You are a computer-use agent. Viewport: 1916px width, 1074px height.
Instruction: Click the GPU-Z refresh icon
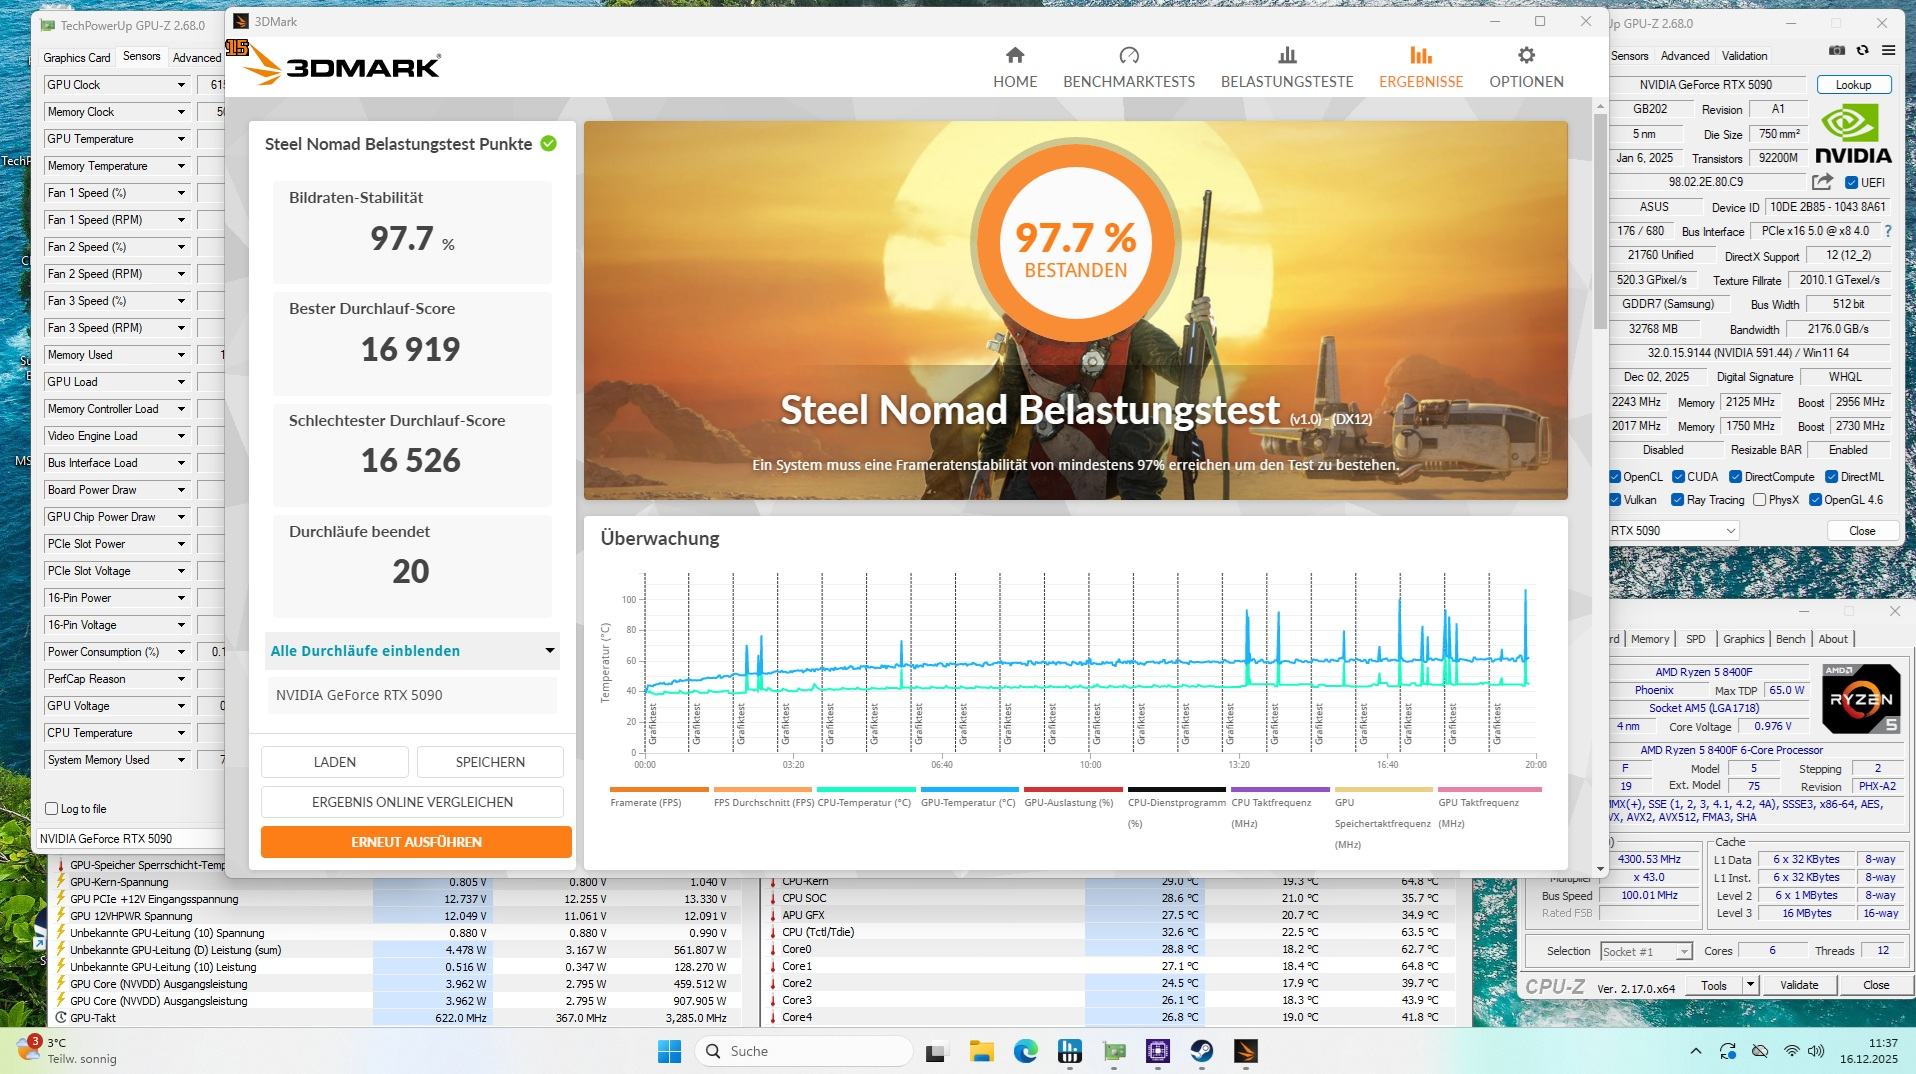point(1862,50)
